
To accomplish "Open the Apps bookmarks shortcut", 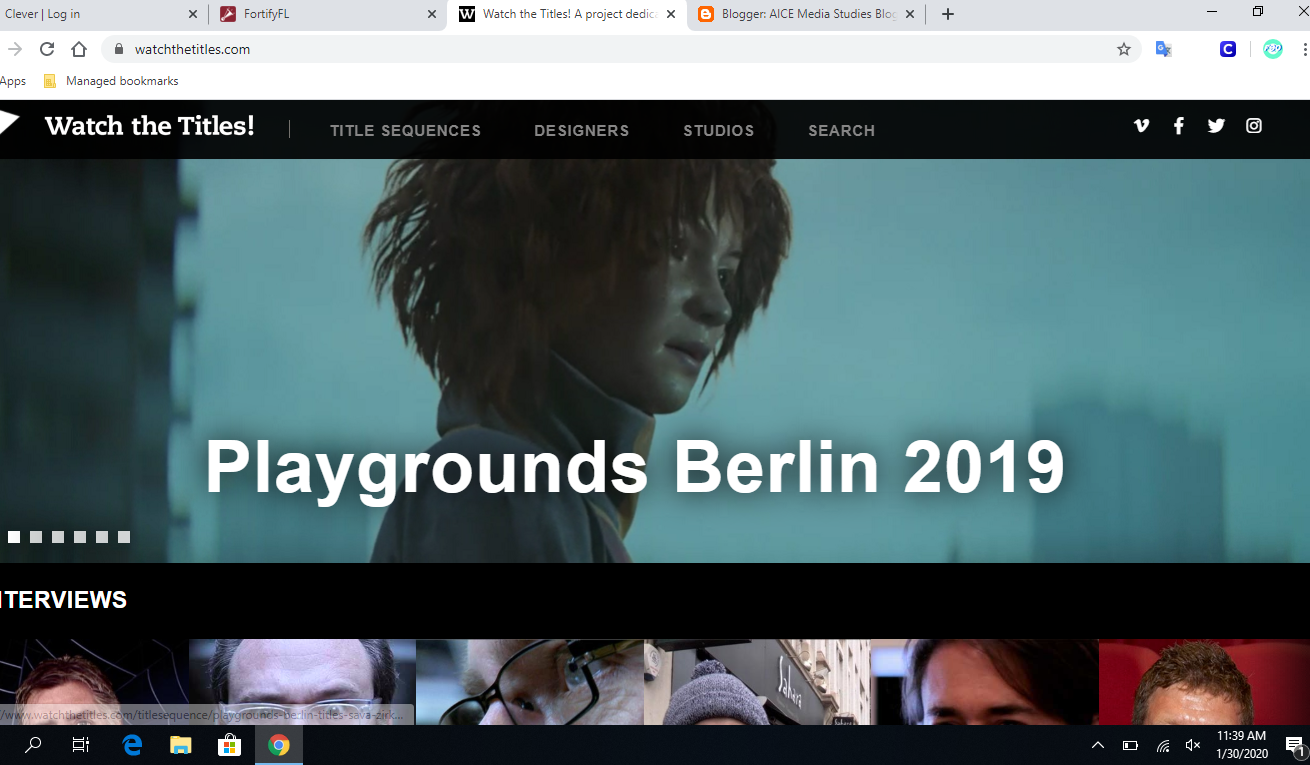I will (x=13, y=81).
